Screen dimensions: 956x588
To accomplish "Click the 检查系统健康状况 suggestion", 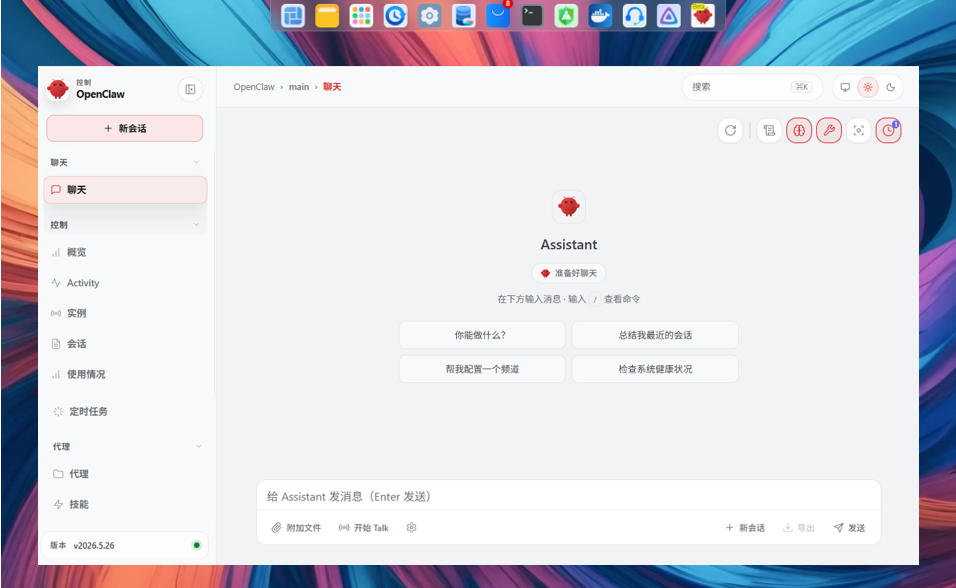I will pos(655,369).
